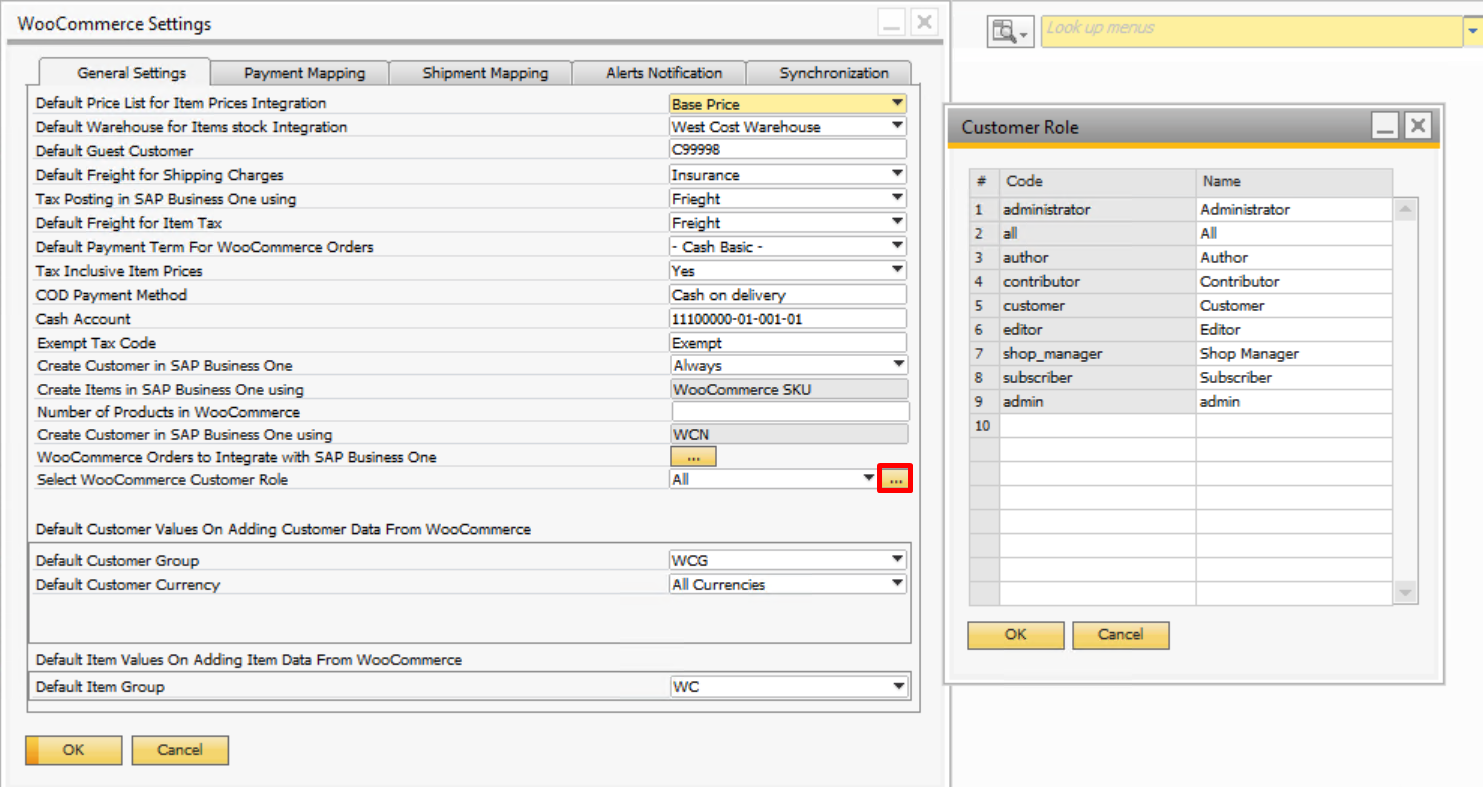Open Default Item Group WC dropdown
Screen dimensions: 1483x787
897,687
